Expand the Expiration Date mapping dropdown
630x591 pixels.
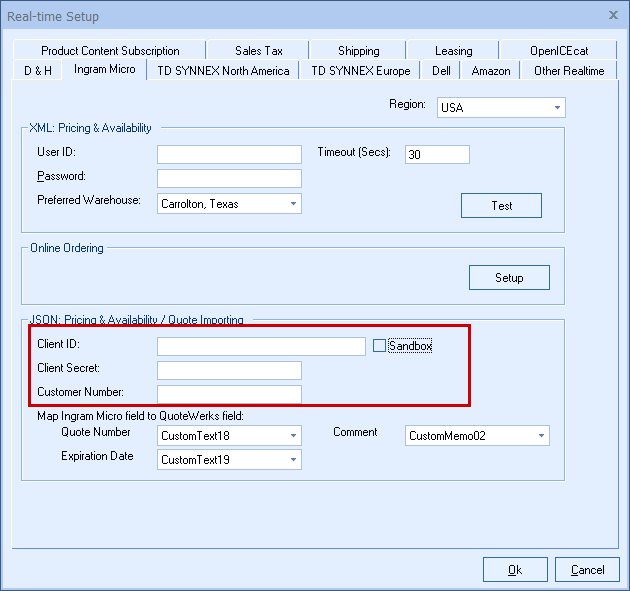tap(229, 460)
